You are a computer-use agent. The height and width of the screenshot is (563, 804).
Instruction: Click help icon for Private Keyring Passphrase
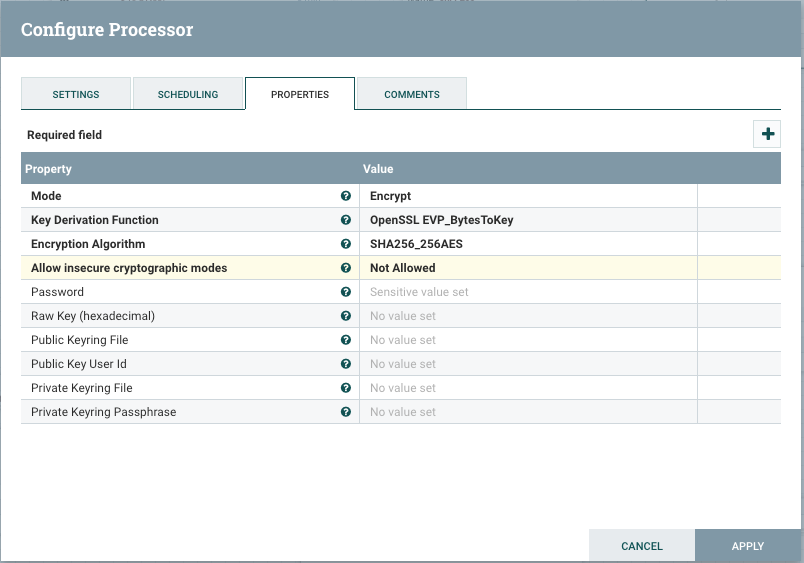tap(346, 412)
